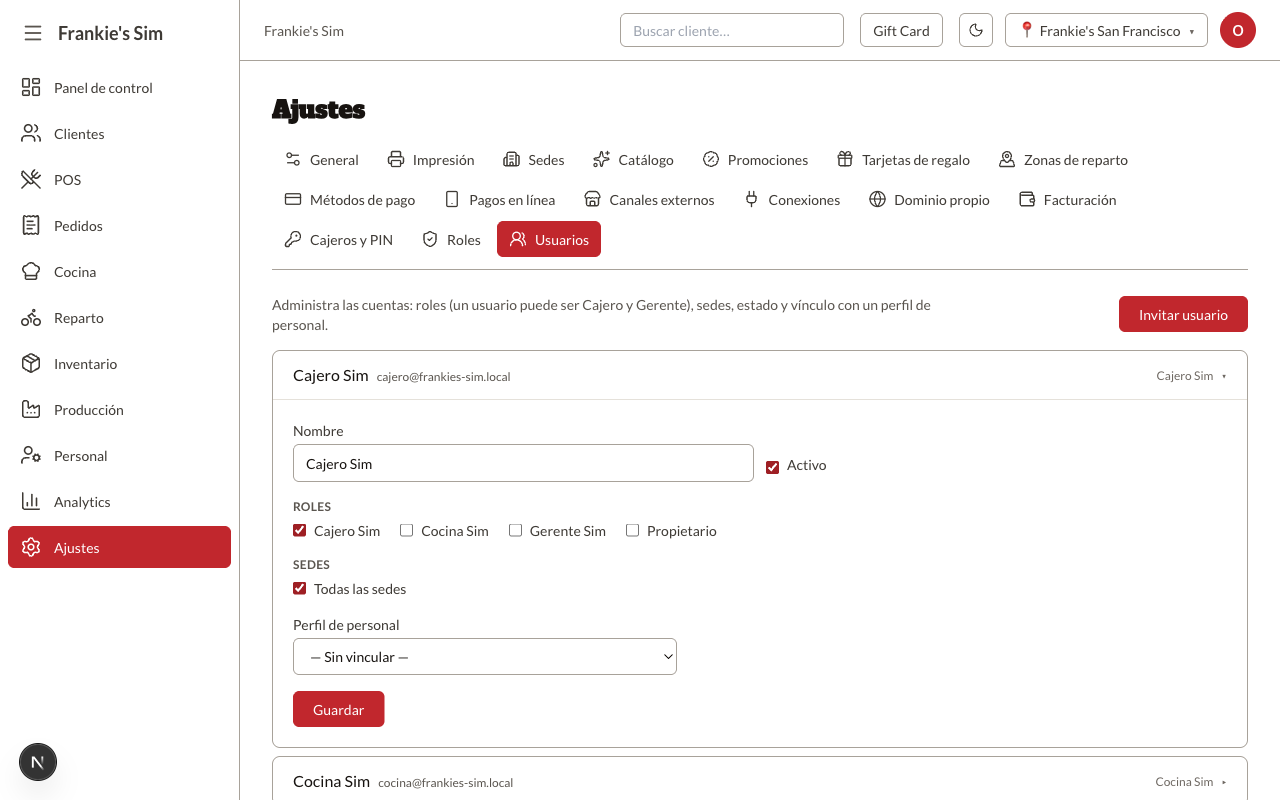Screen dimensions: 1280x800
Task: Open the Facturación tab
Action: tap(1067, 200)
